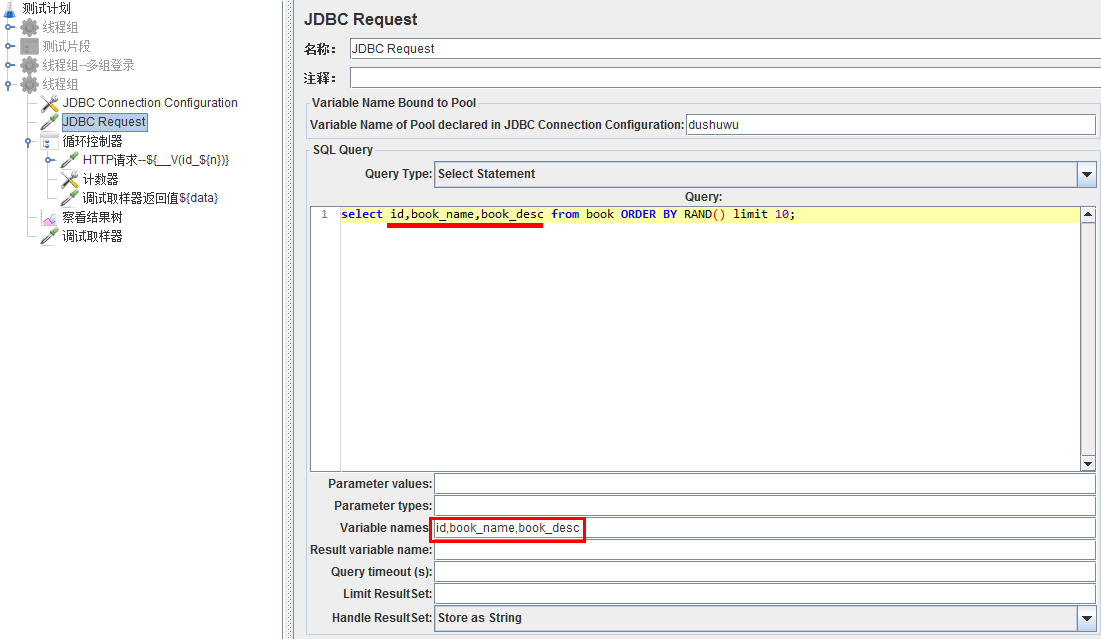
Task: Click the 注释 comment field
Action: point(725,77)
